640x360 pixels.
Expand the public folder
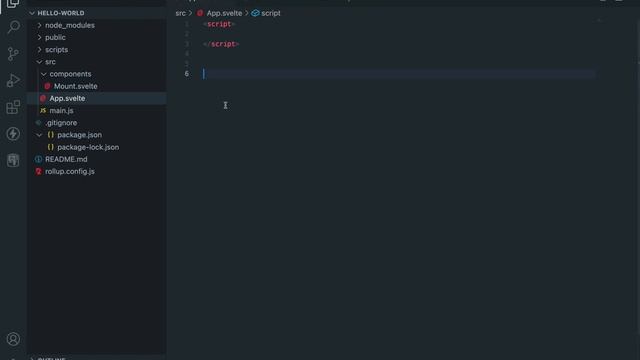point(39,38)
